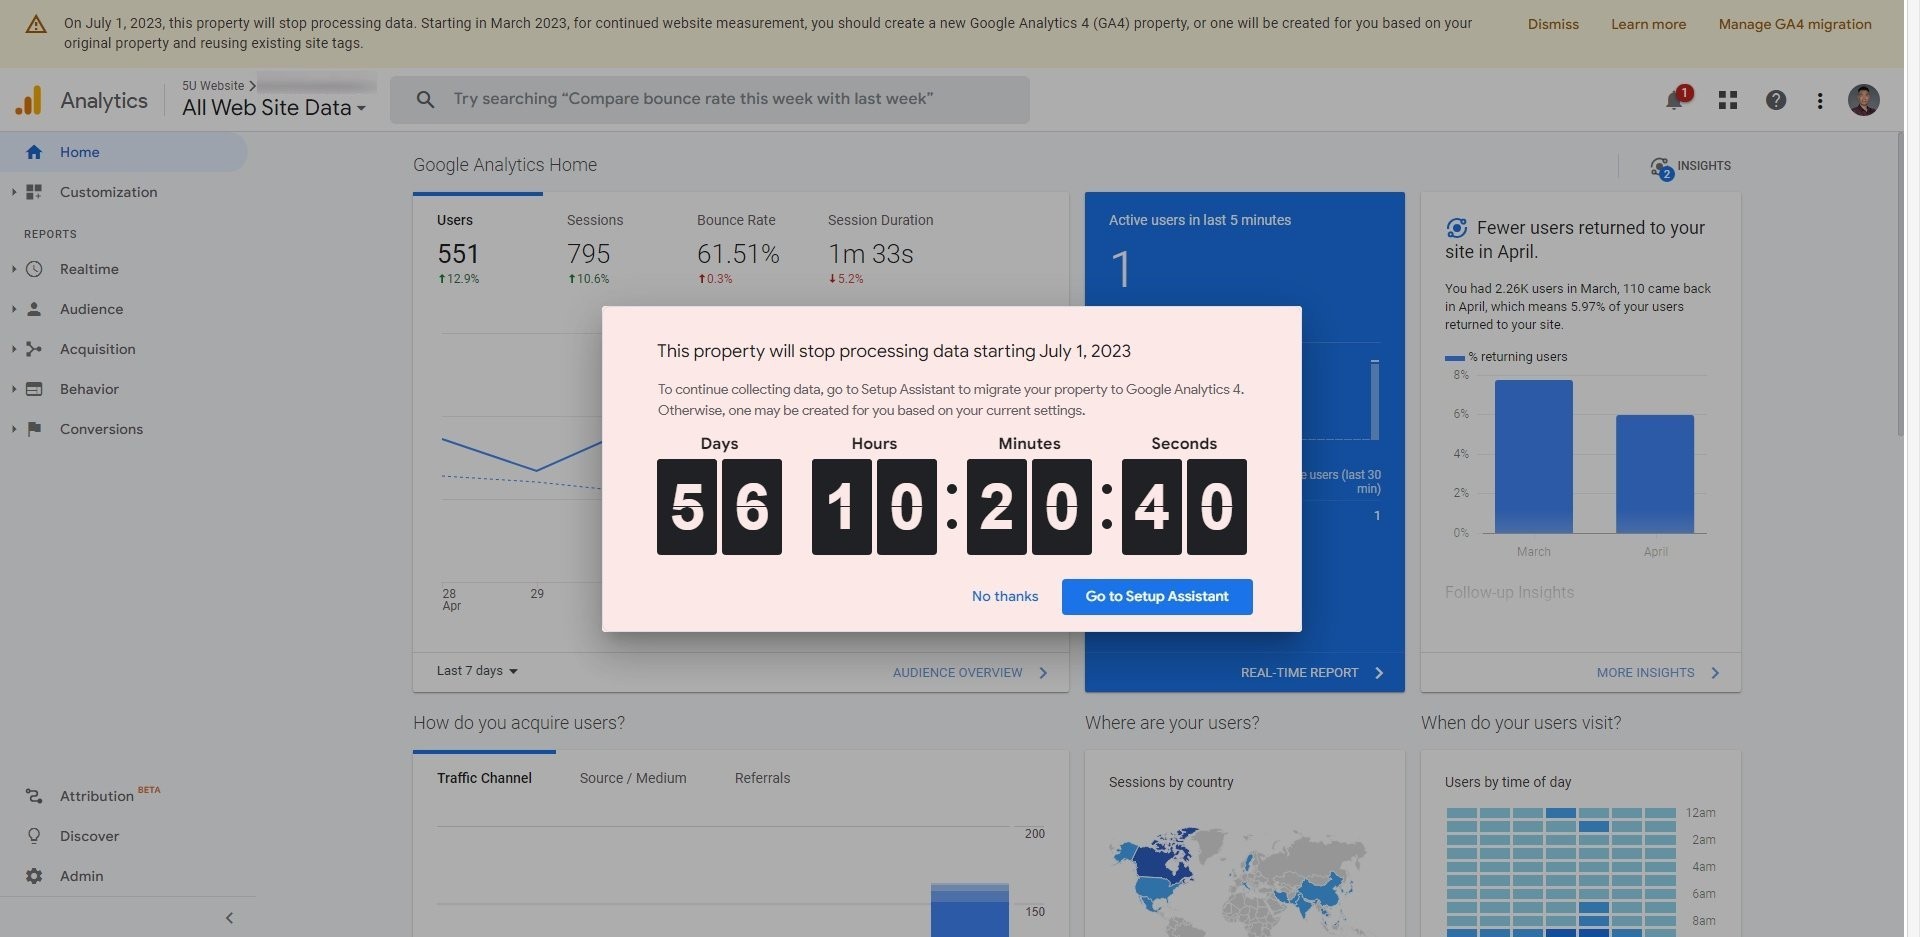
Task: Click the Analytics search field
Action: (x=709, y=100)
